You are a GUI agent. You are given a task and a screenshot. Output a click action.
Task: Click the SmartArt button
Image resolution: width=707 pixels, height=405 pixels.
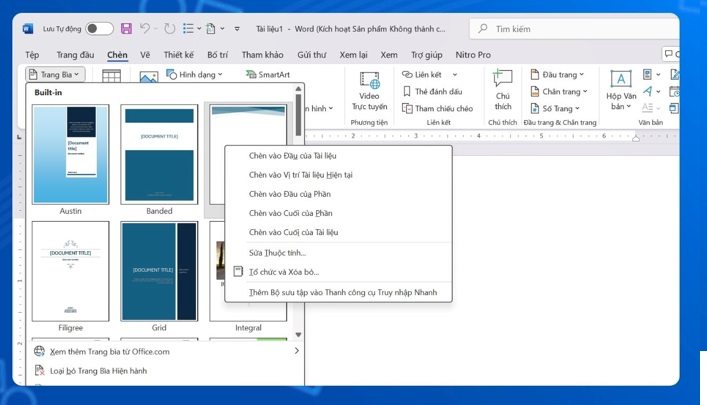point(267,75)
